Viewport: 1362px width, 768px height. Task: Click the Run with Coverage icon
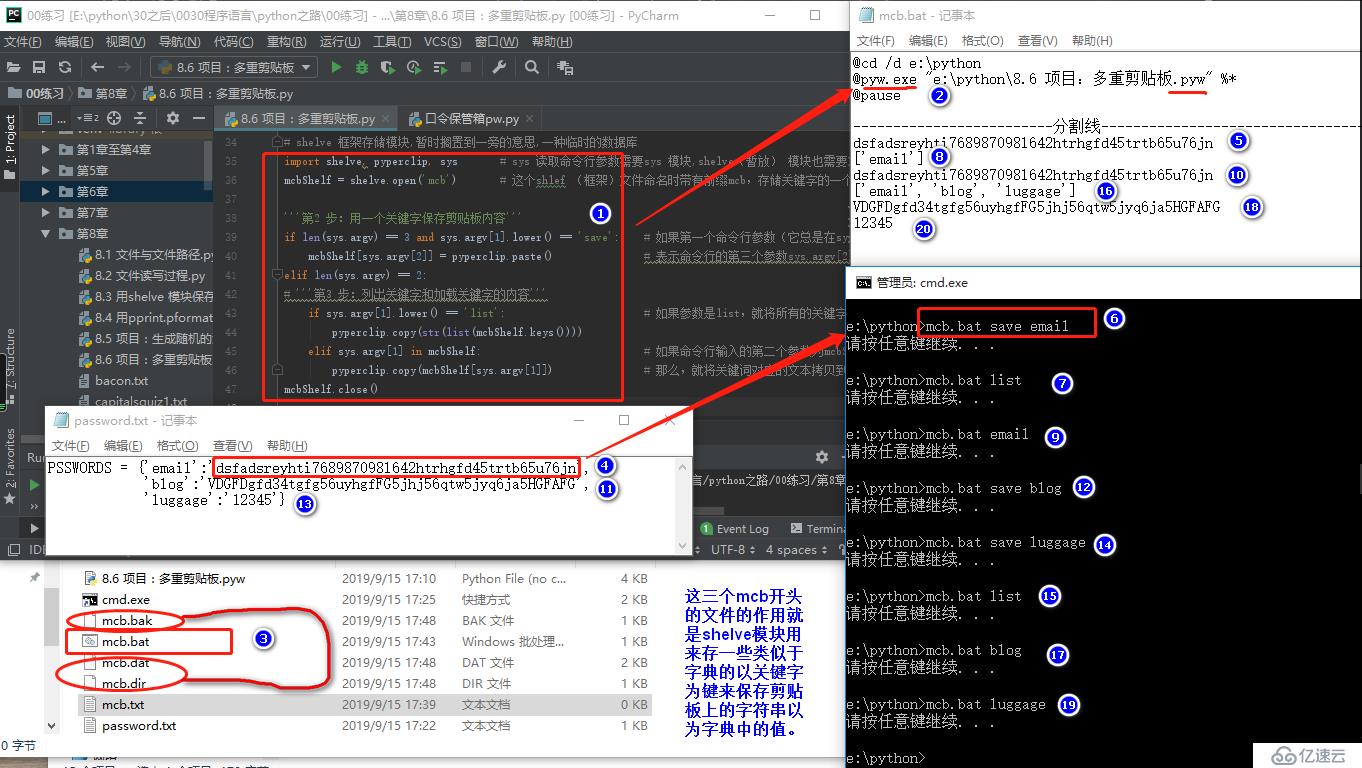tap(388, 67)
